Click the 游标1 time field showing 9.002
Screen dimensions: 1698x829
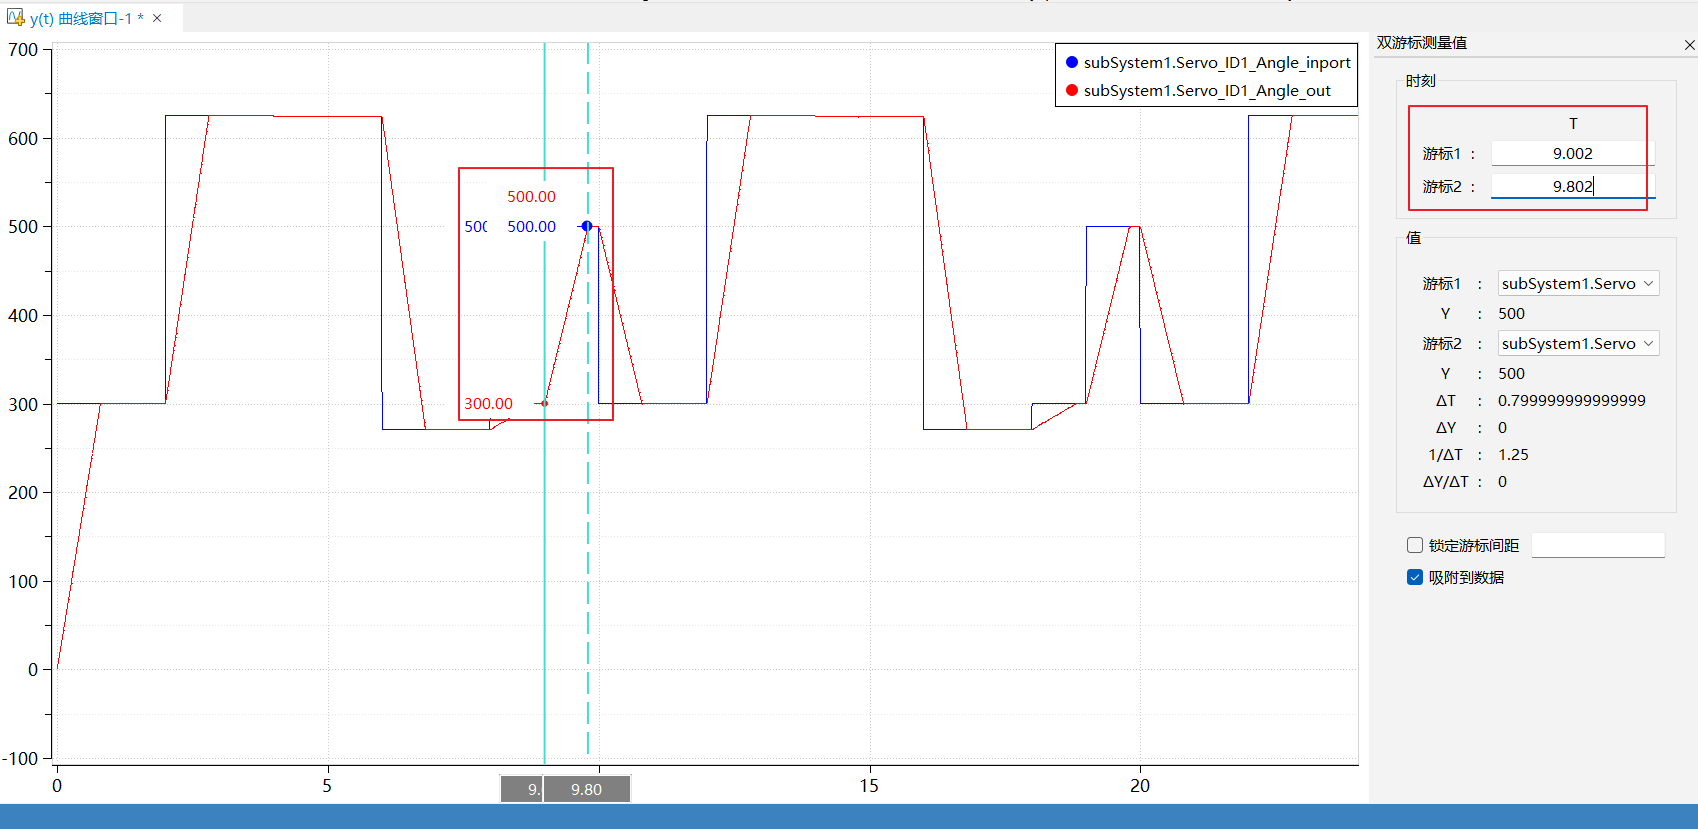click(x=1572, y=153)
